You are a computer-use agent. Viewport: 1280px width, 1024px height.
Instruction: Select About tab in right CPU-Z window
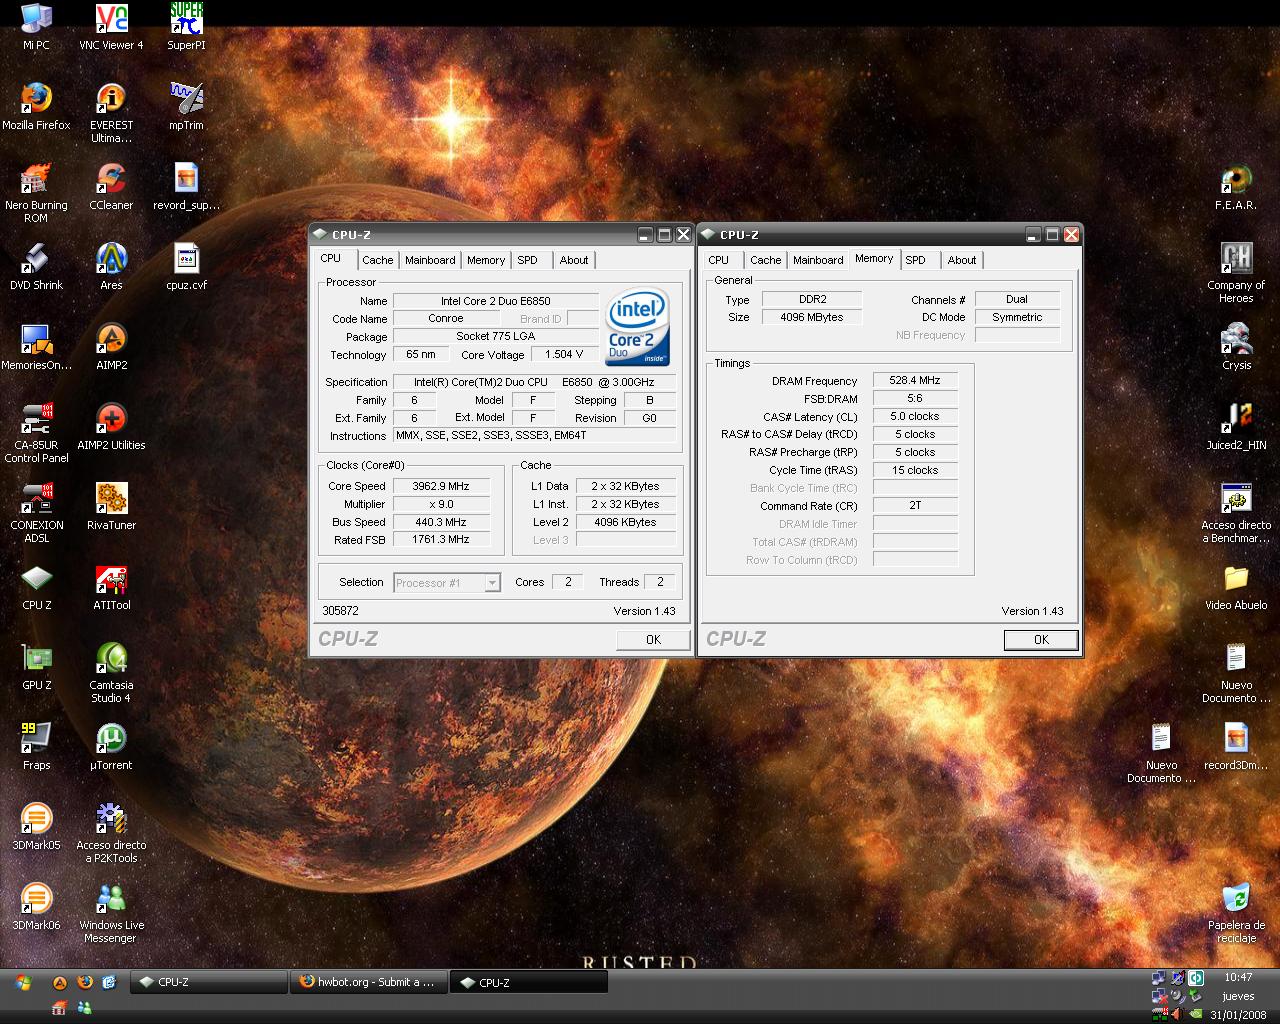point(962,260)
